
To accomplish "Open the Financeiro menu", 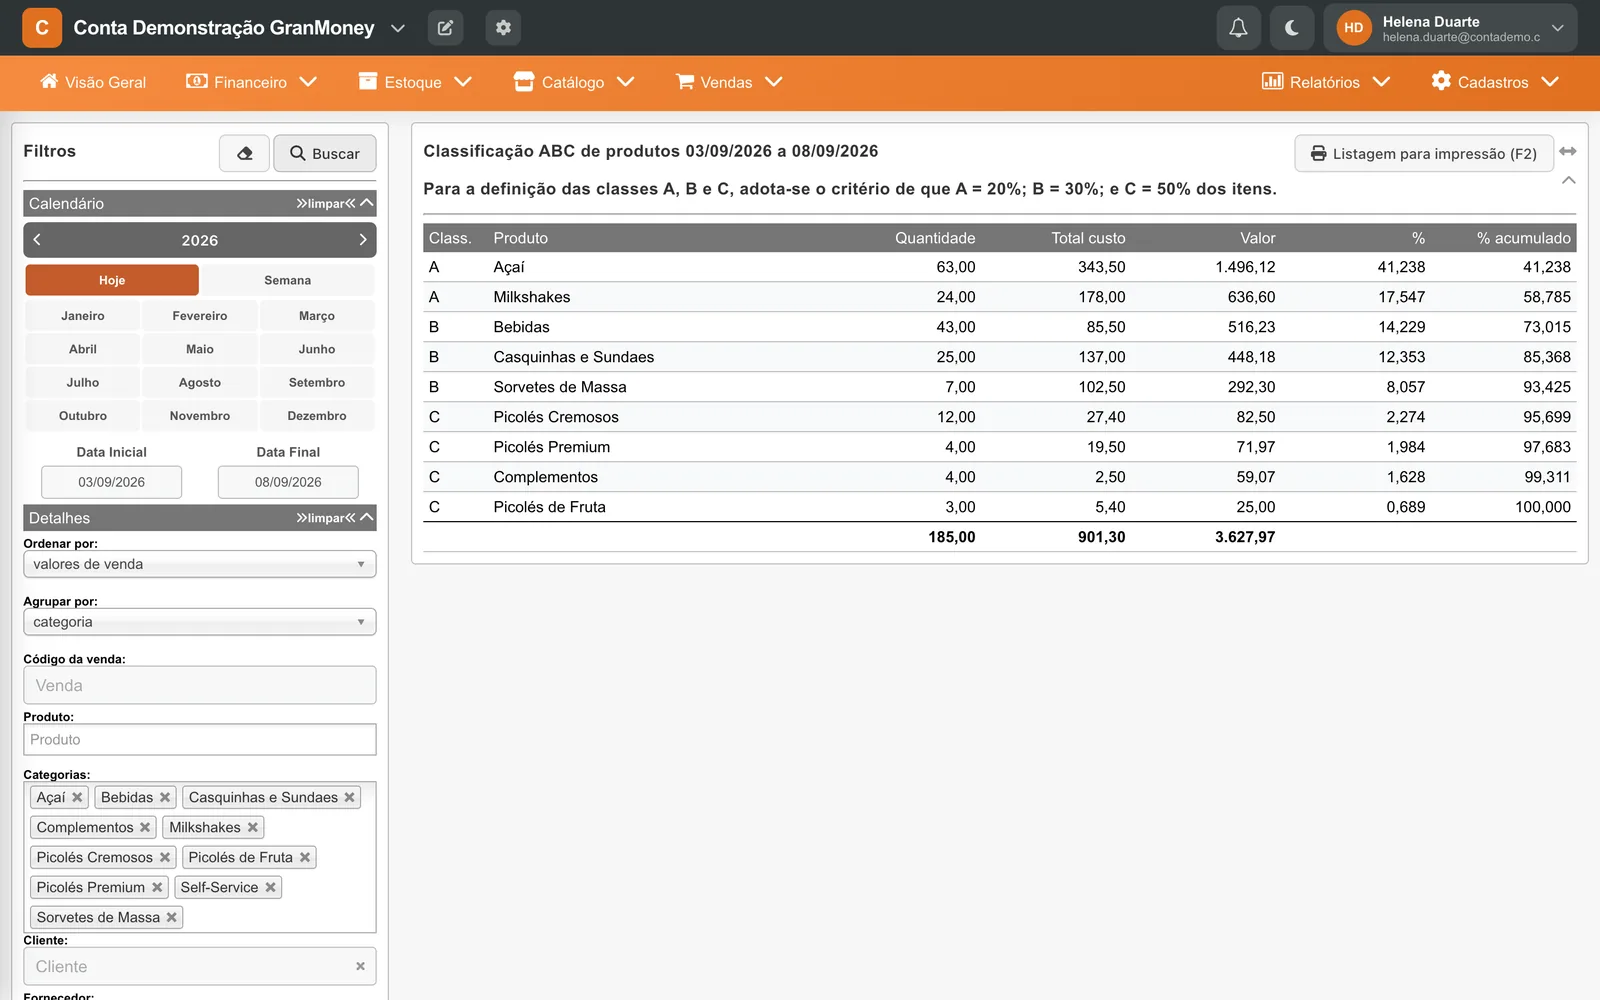I will click(251, 82).
